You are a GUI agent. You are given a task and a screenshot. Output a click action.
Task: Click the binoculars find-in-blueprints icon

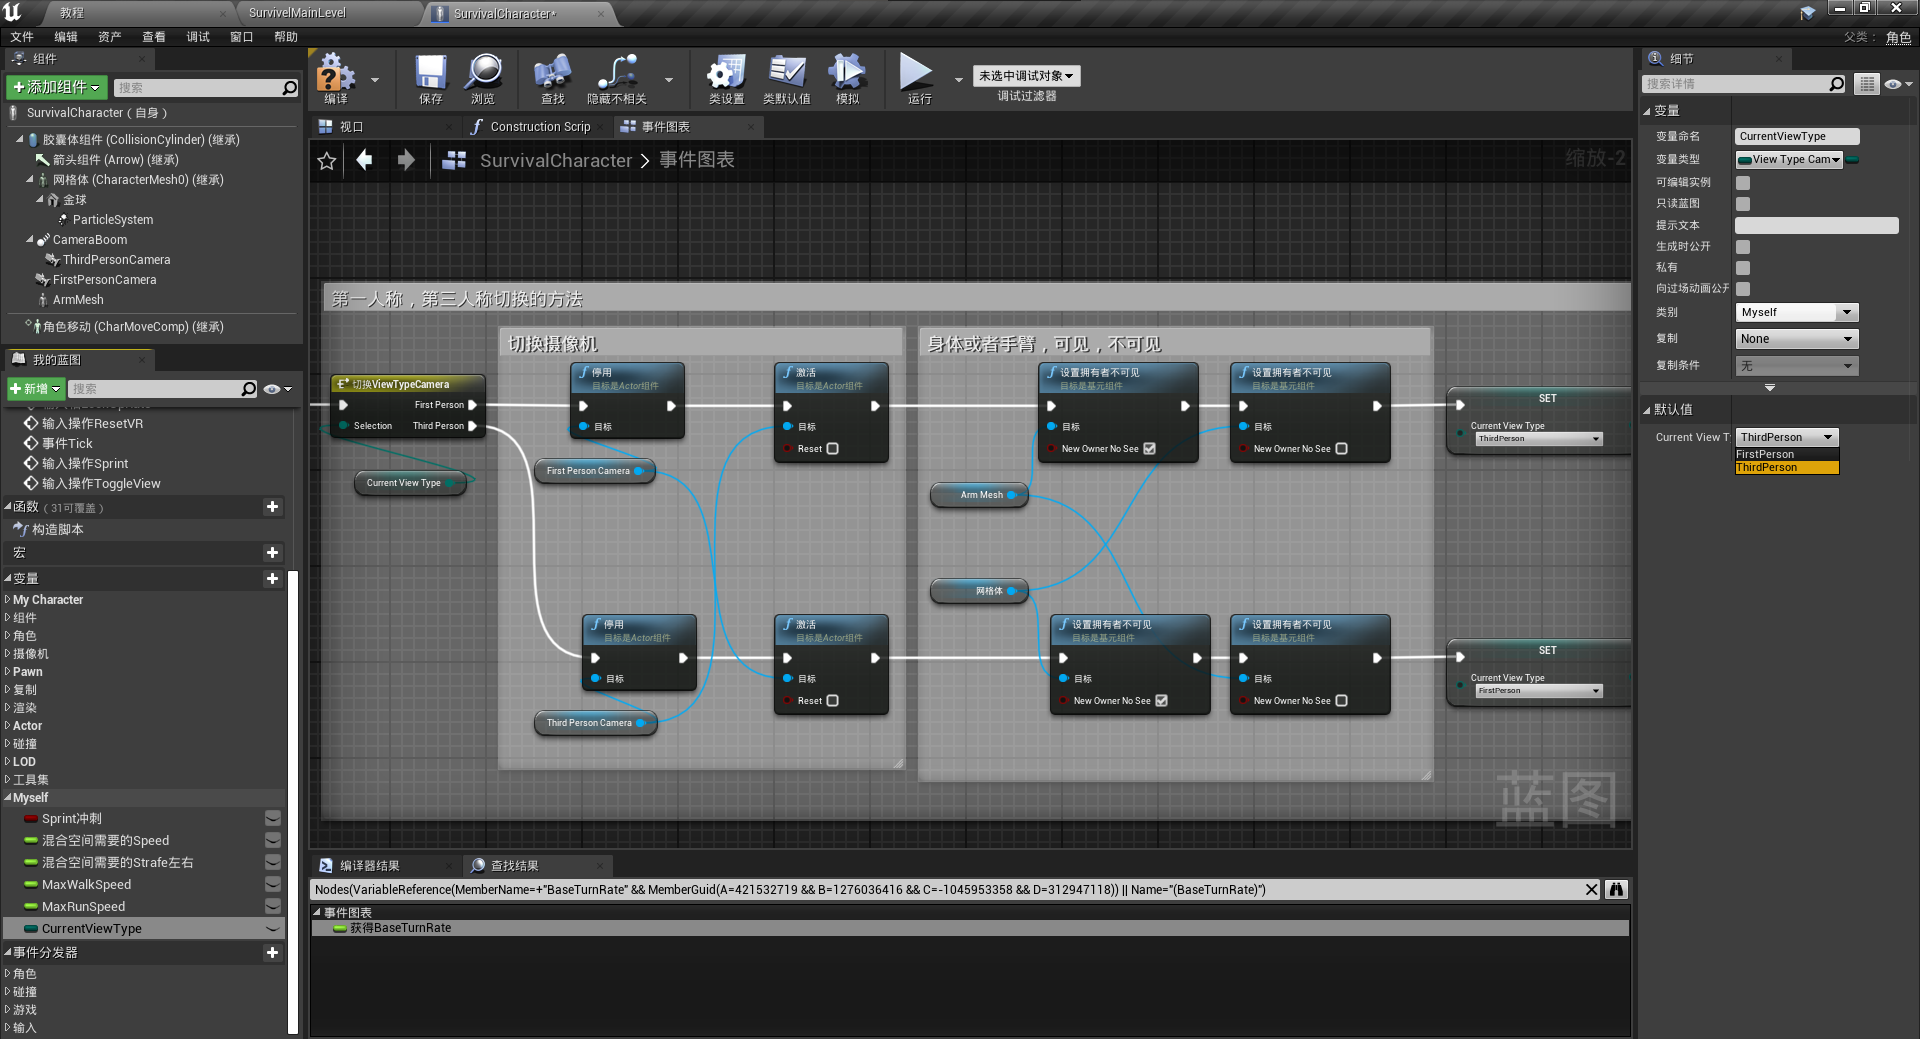[1616, 889]
